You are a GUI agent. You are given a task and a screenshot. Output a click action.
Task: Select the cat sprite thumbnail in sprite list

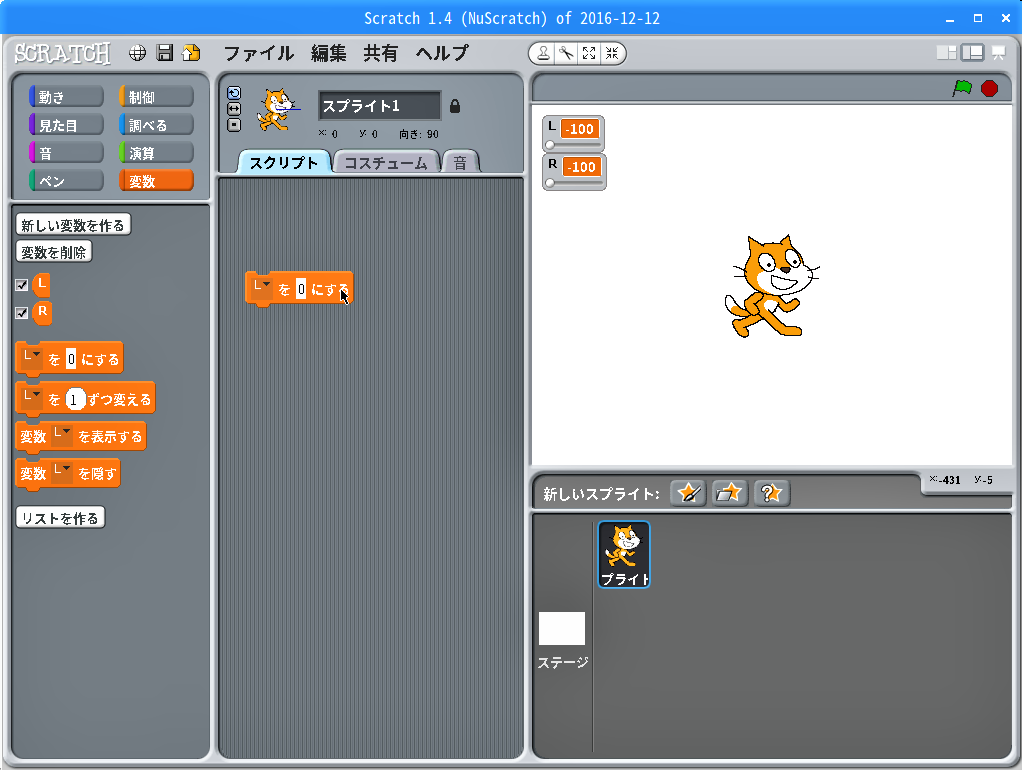(624, 554)
